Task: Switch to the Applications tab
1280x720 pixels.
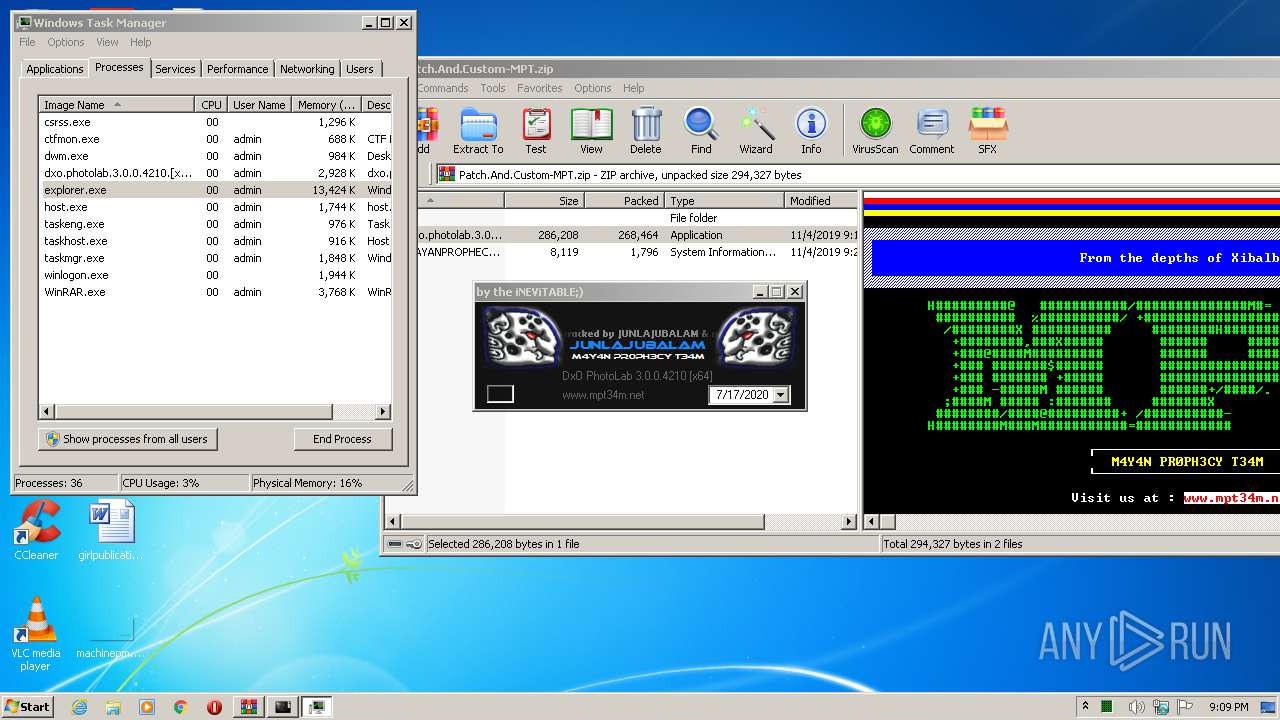Action: (x=54, y=69)
